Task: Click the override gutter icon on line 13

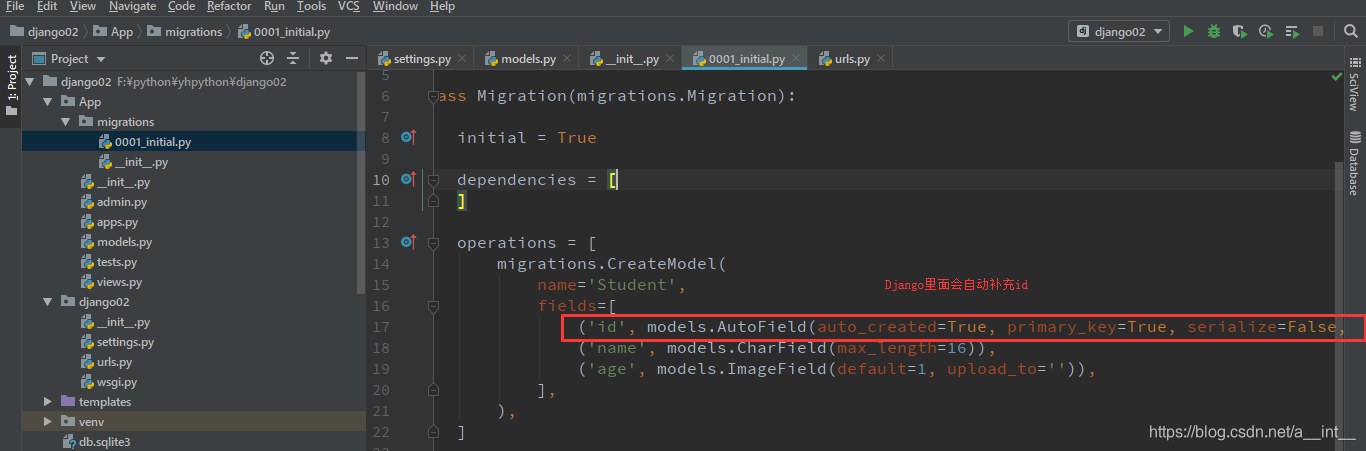Action: pos(408,242)
